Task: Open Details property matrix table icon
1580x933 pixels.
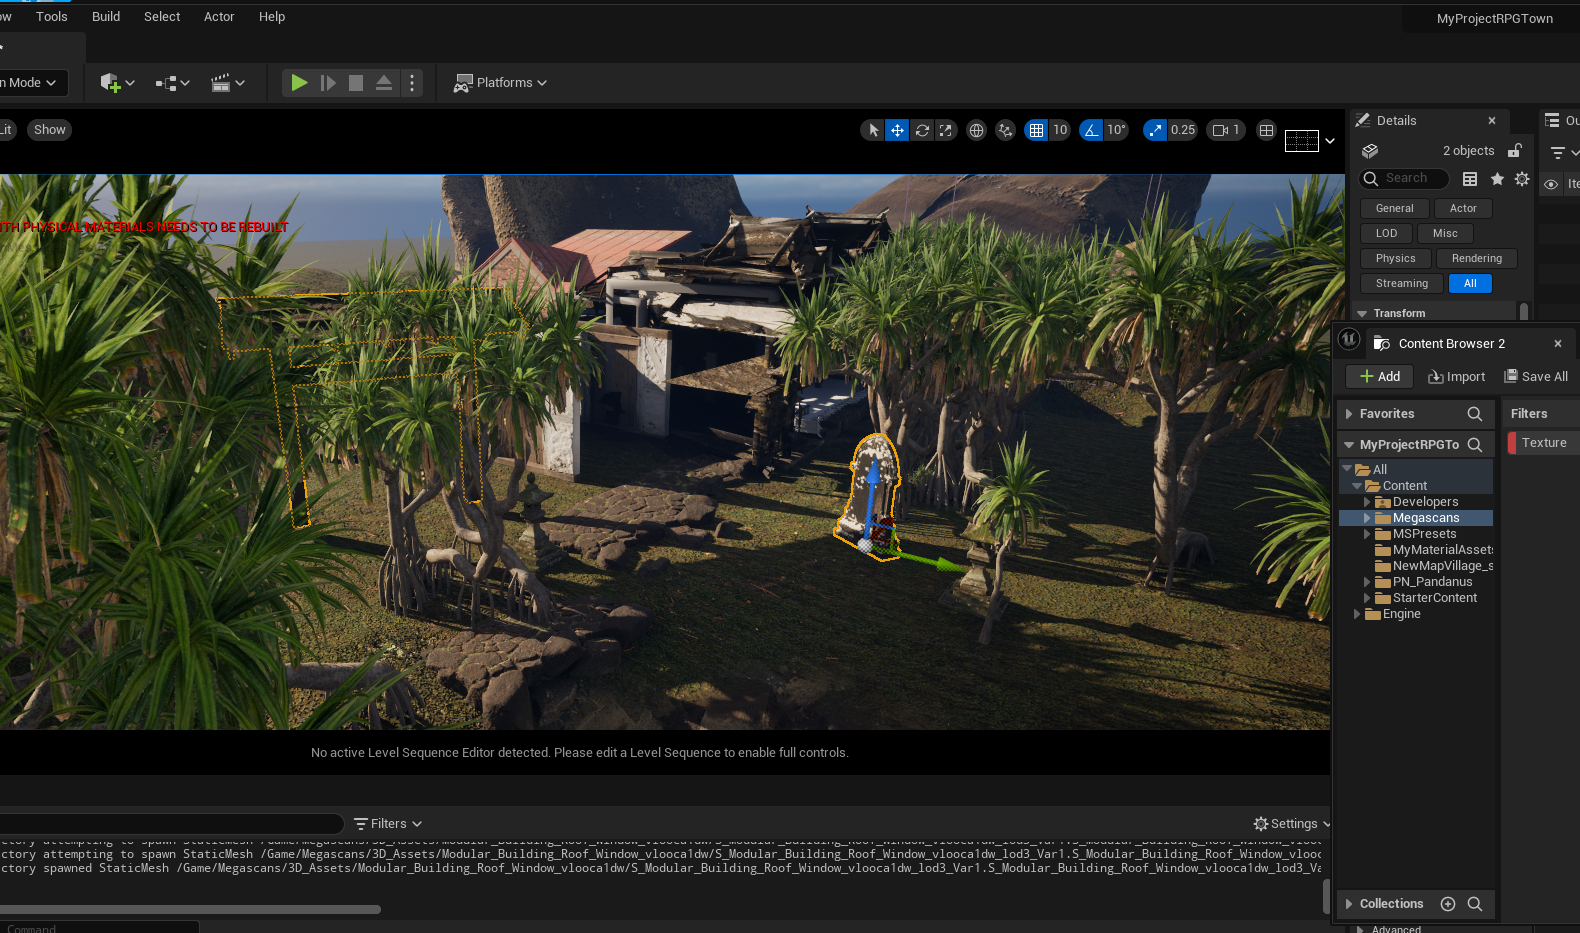Action: tap(1470, 179)
